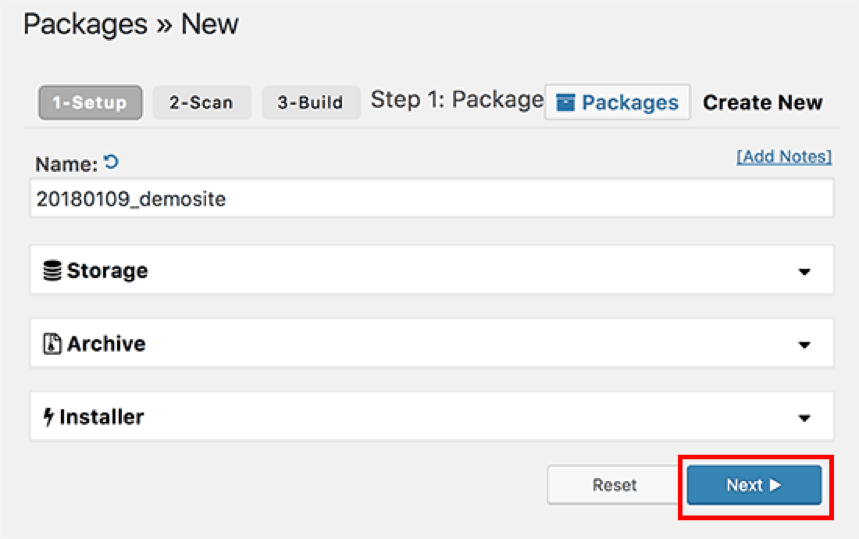Viewport: 859px width, 539px height.
Task: Go to the 2-Scan step tab
Action: (x=201, y=103)
